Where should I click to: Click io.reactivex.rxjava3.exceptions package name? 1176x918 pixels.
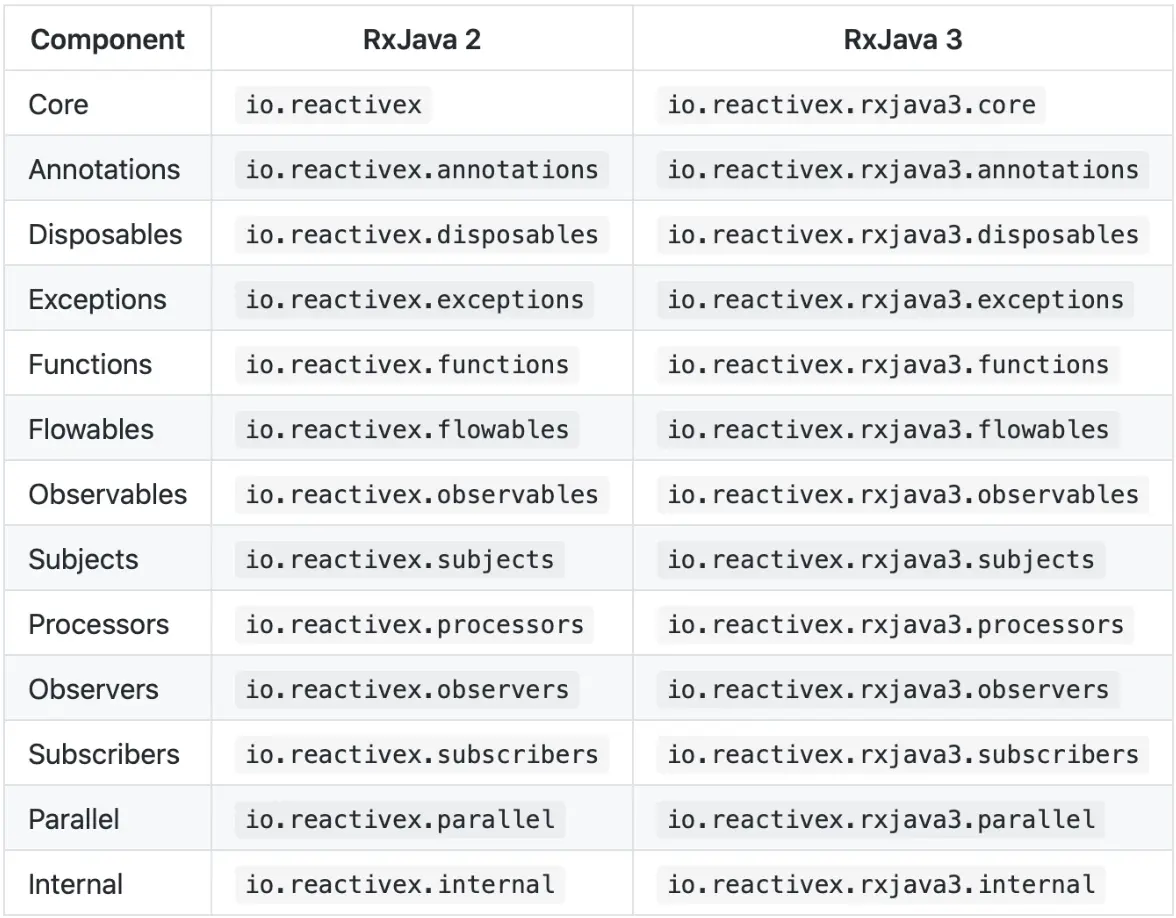pyautogui.click(x=896, y=300)
